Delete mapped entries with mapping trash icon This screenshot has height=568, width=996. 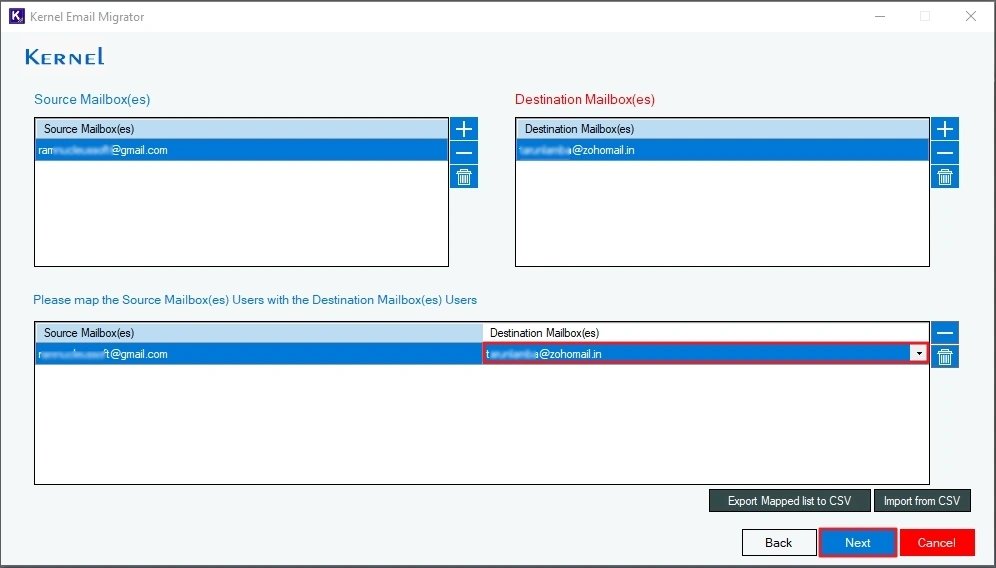tap(945, 357)
